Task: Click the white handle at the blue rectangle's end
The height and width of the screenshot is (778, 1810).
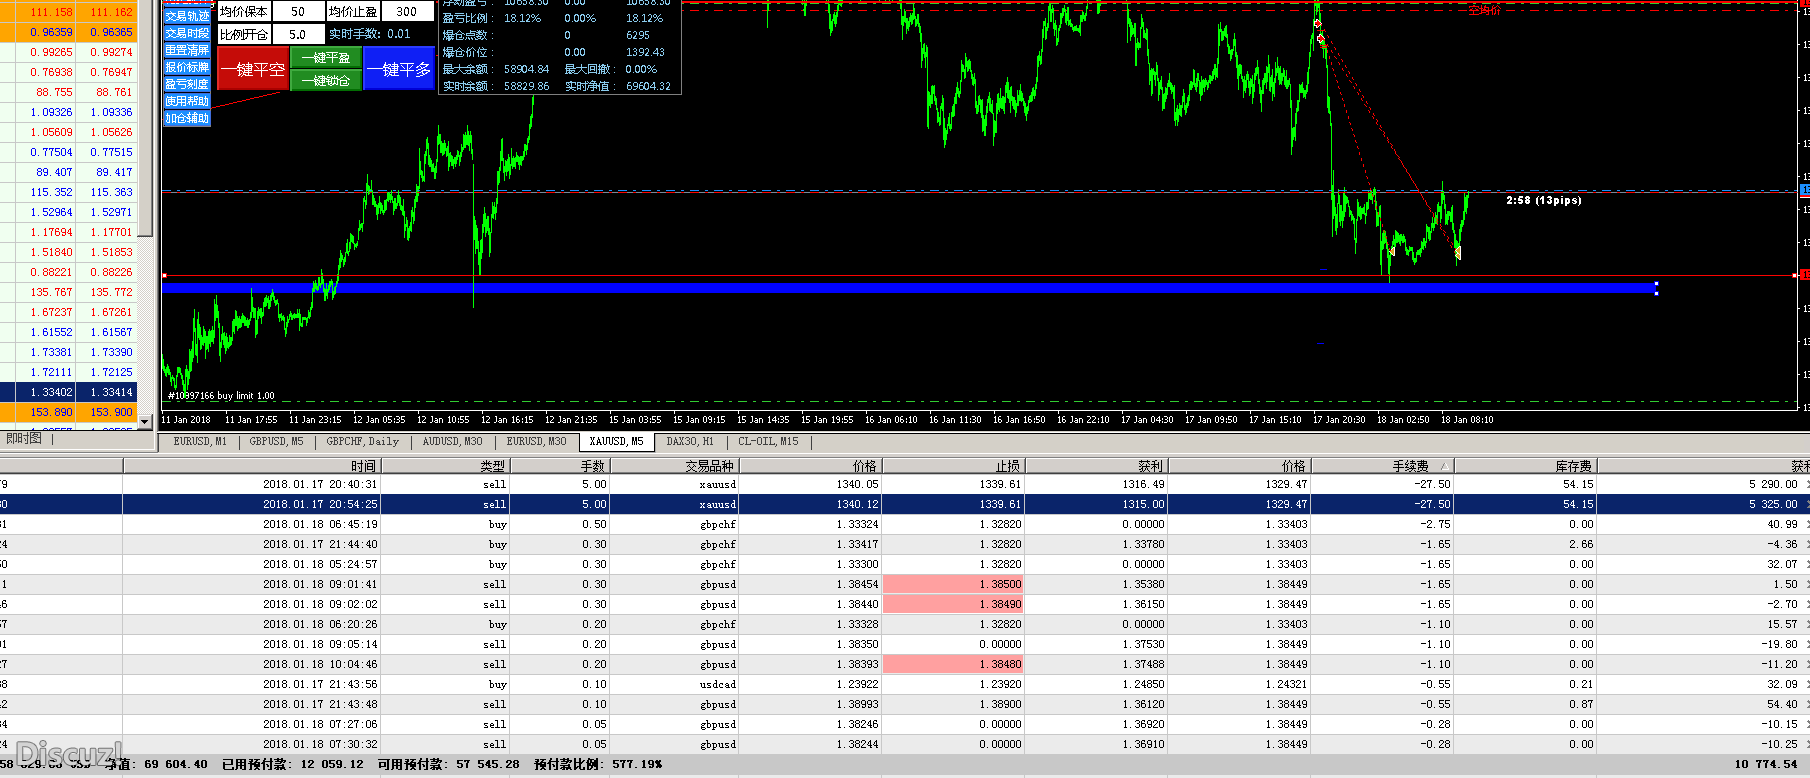Action: coord(1657,288)
